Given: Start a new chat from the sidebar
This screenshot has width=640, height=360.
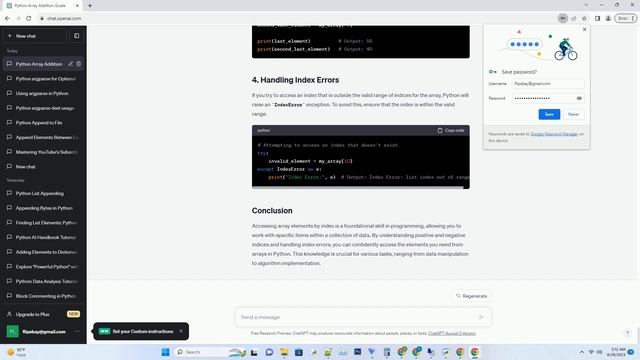Looking at the screenshot, I should click(x=34, y=36).
